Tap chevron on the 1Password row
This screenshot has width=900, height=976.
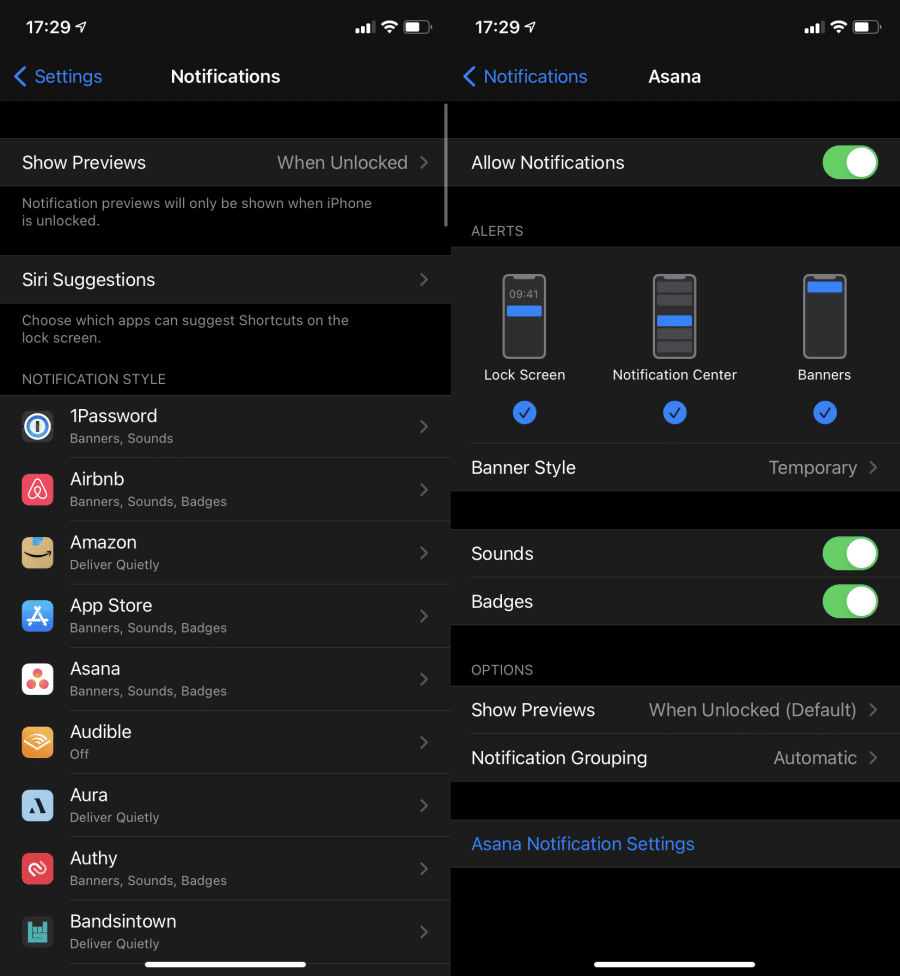tap(424, 427)
